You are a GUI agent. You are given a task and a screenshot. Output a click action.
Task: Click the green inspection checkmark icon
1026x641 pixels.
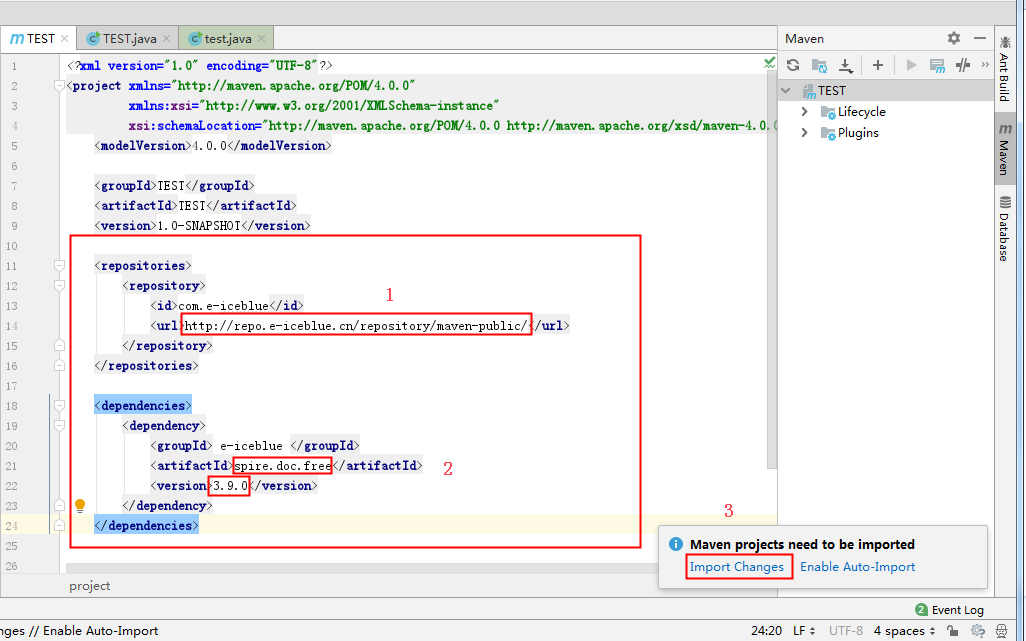770,63
